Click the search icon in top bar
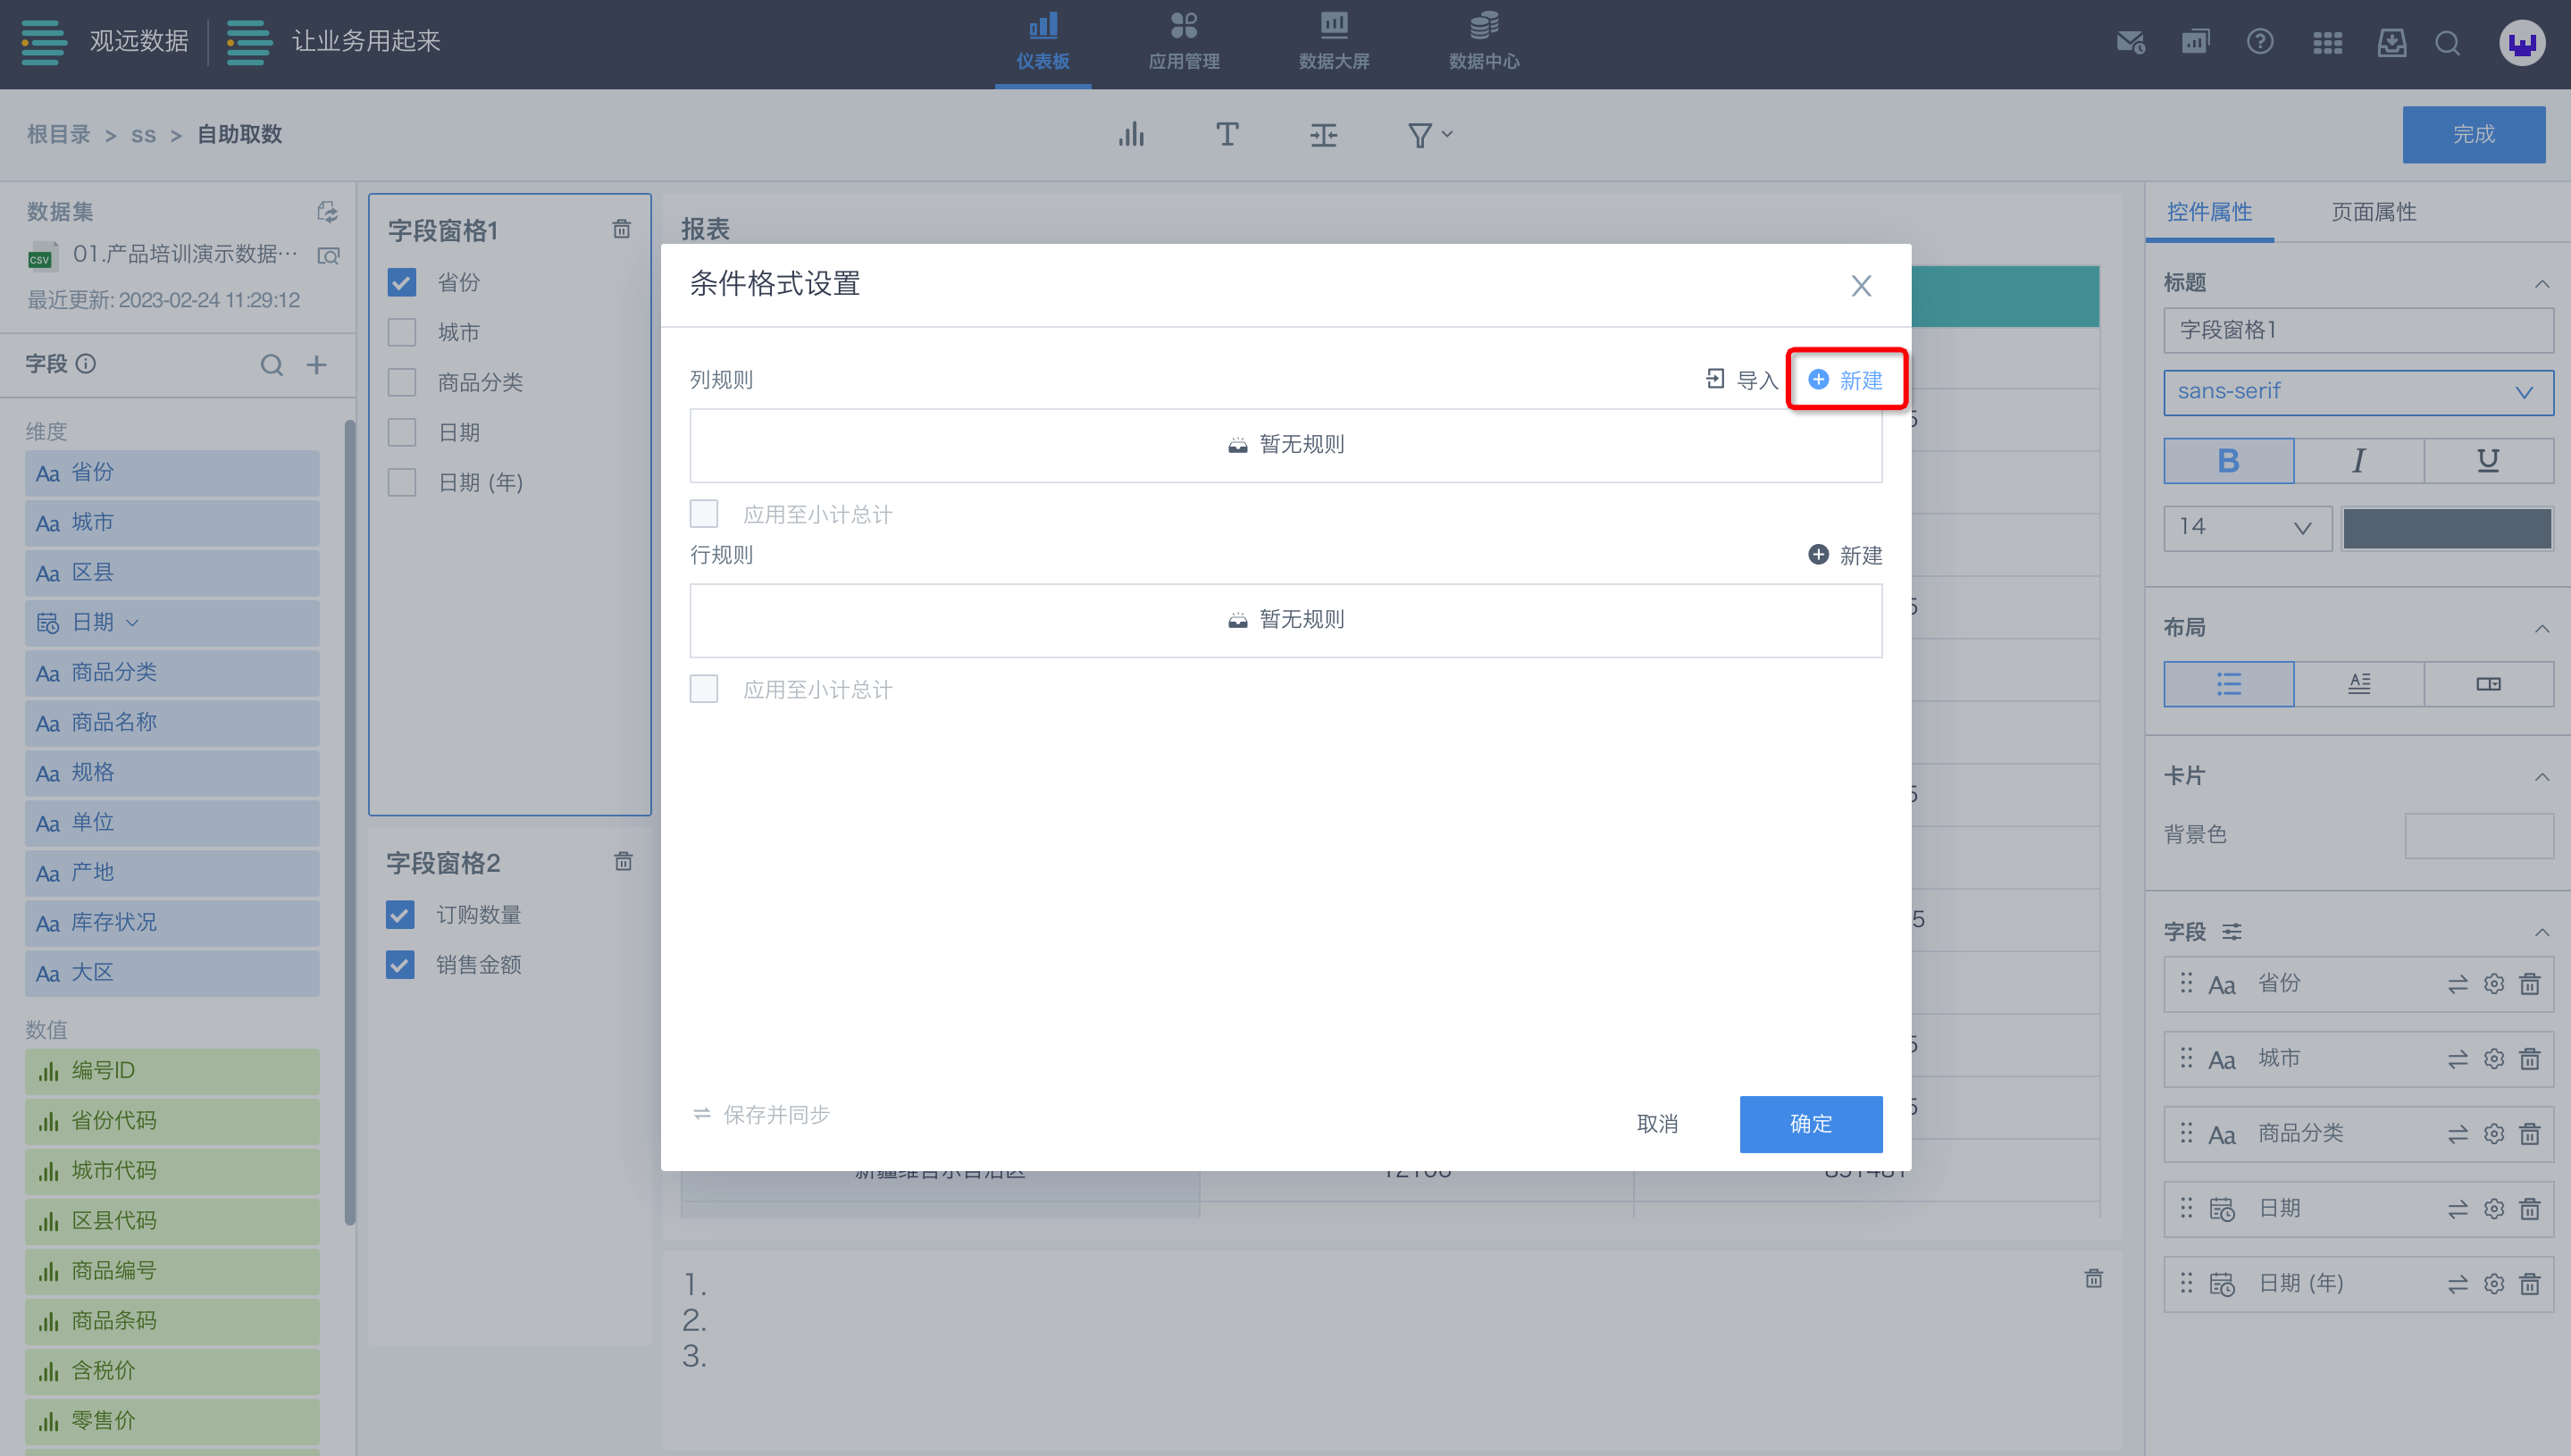 (x=2447, y=43)
